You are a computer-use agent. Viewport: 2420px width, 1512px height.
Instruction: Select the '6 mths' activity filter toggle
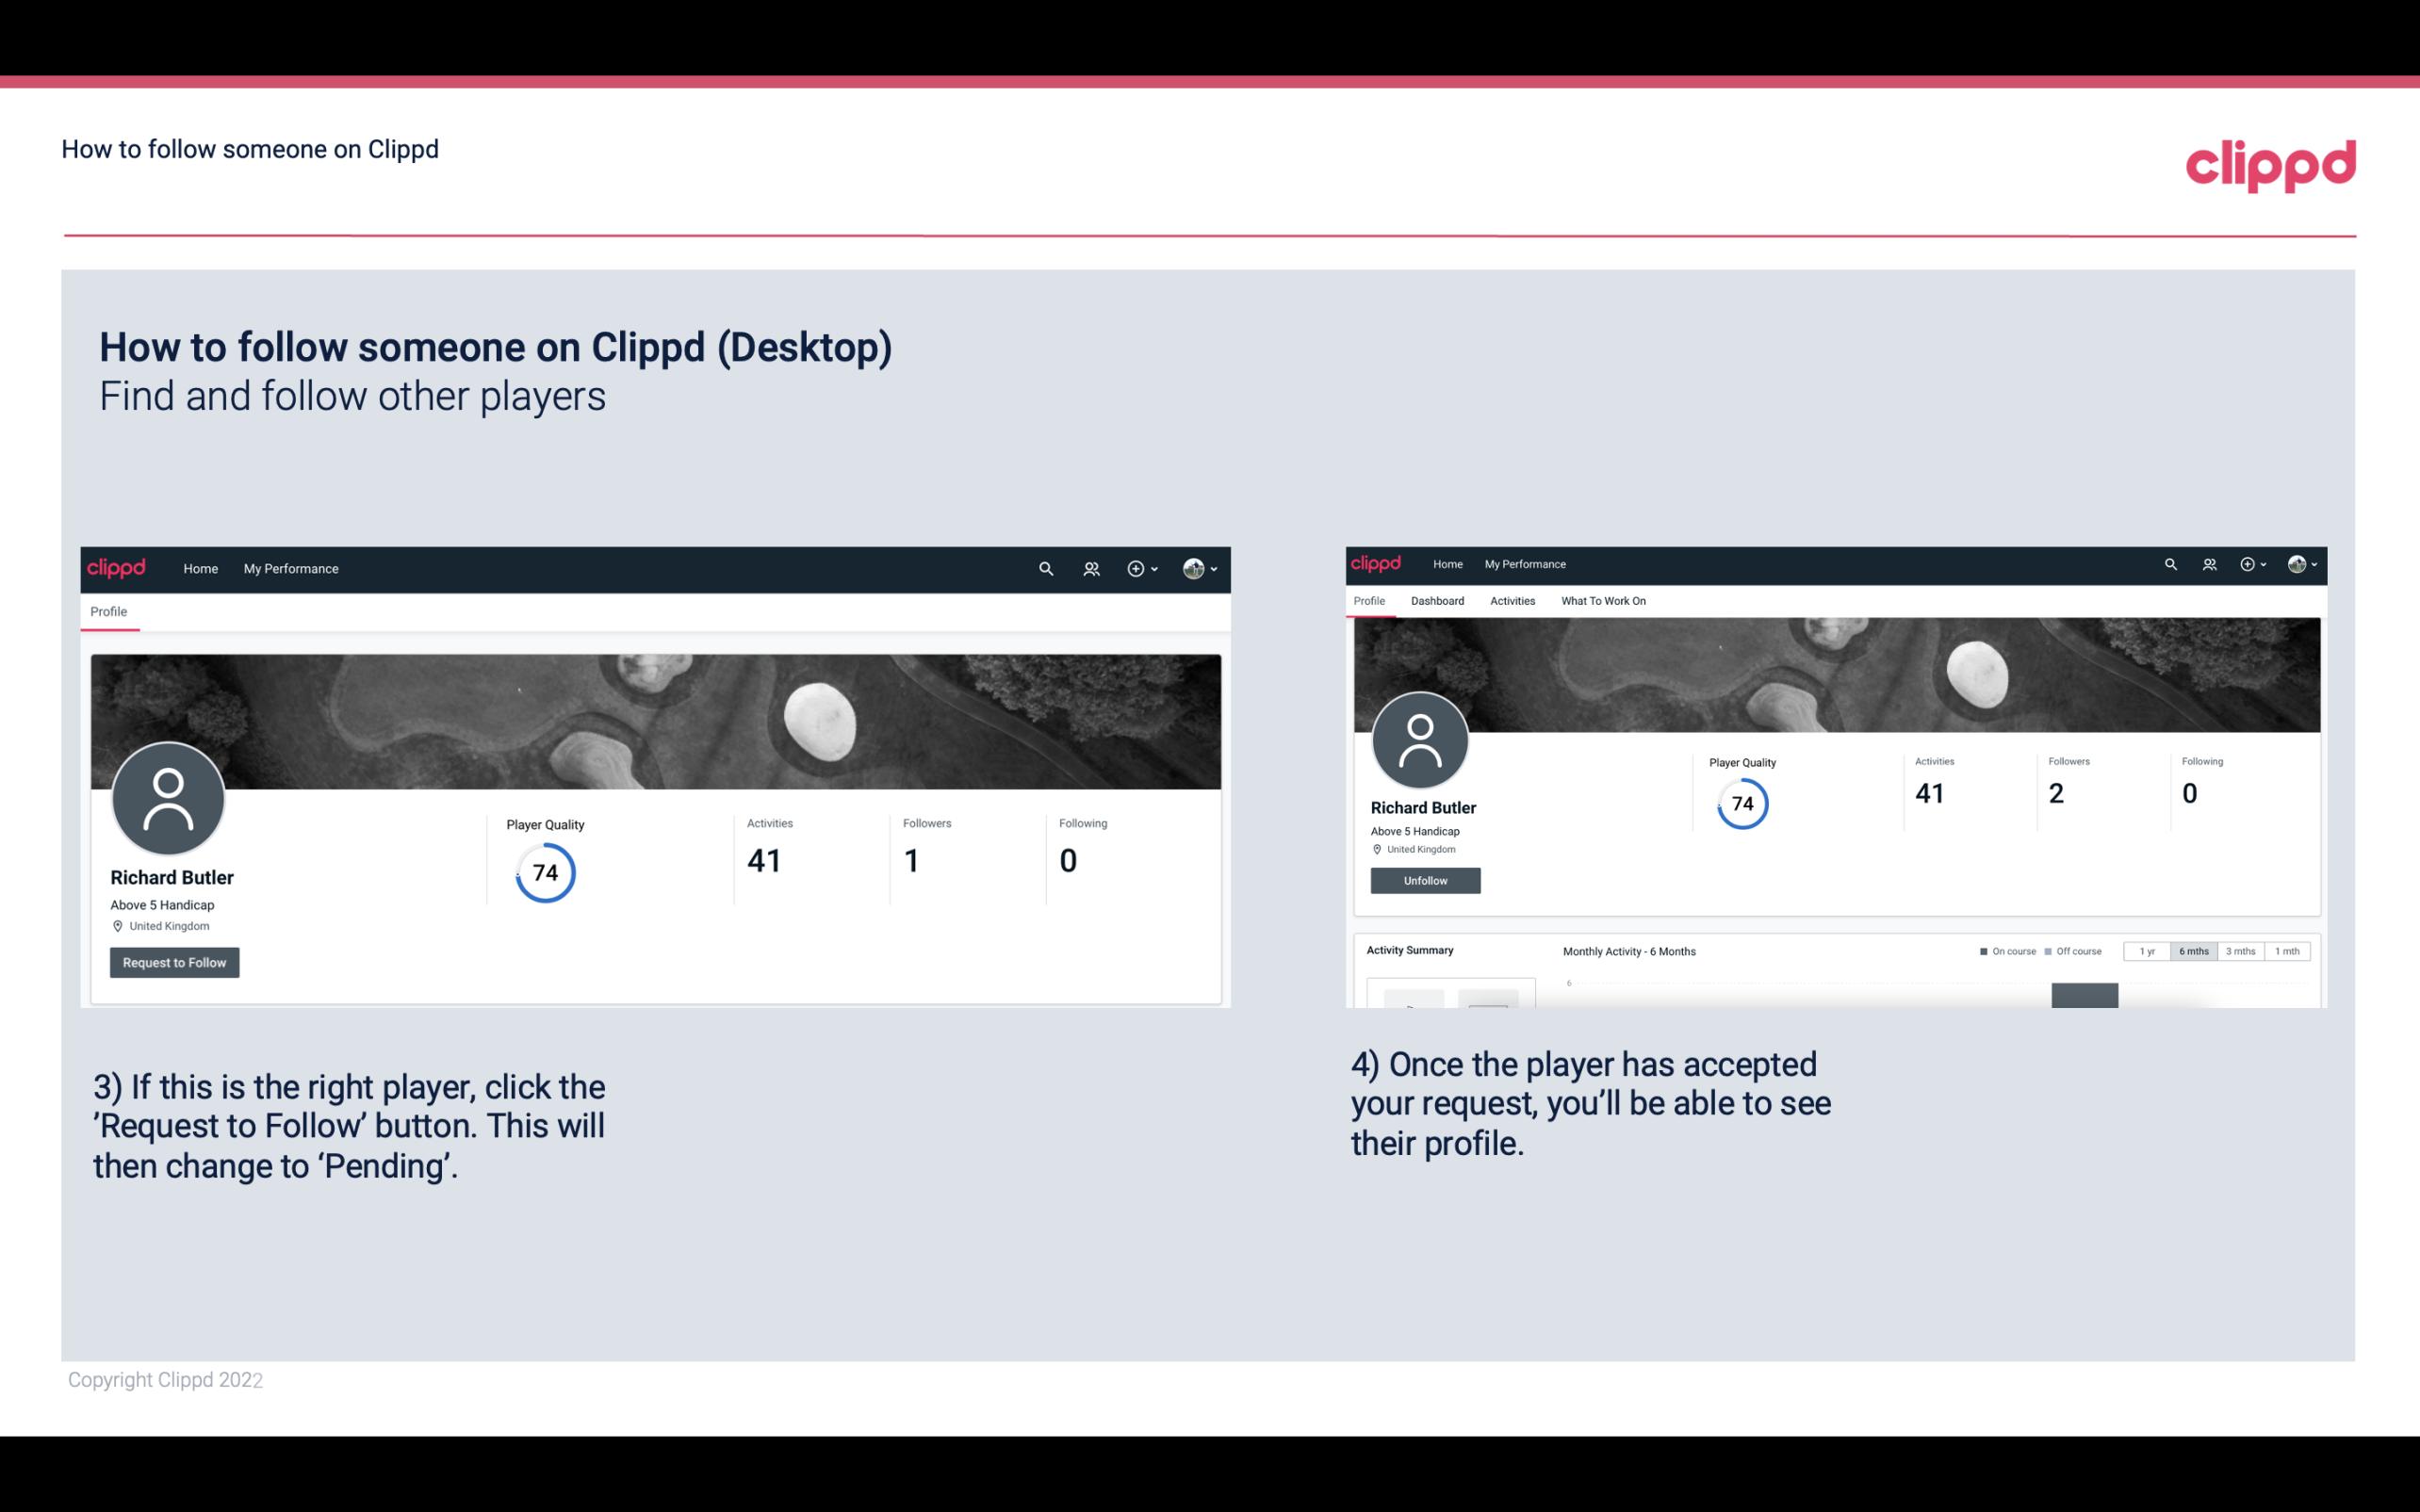2194,951
